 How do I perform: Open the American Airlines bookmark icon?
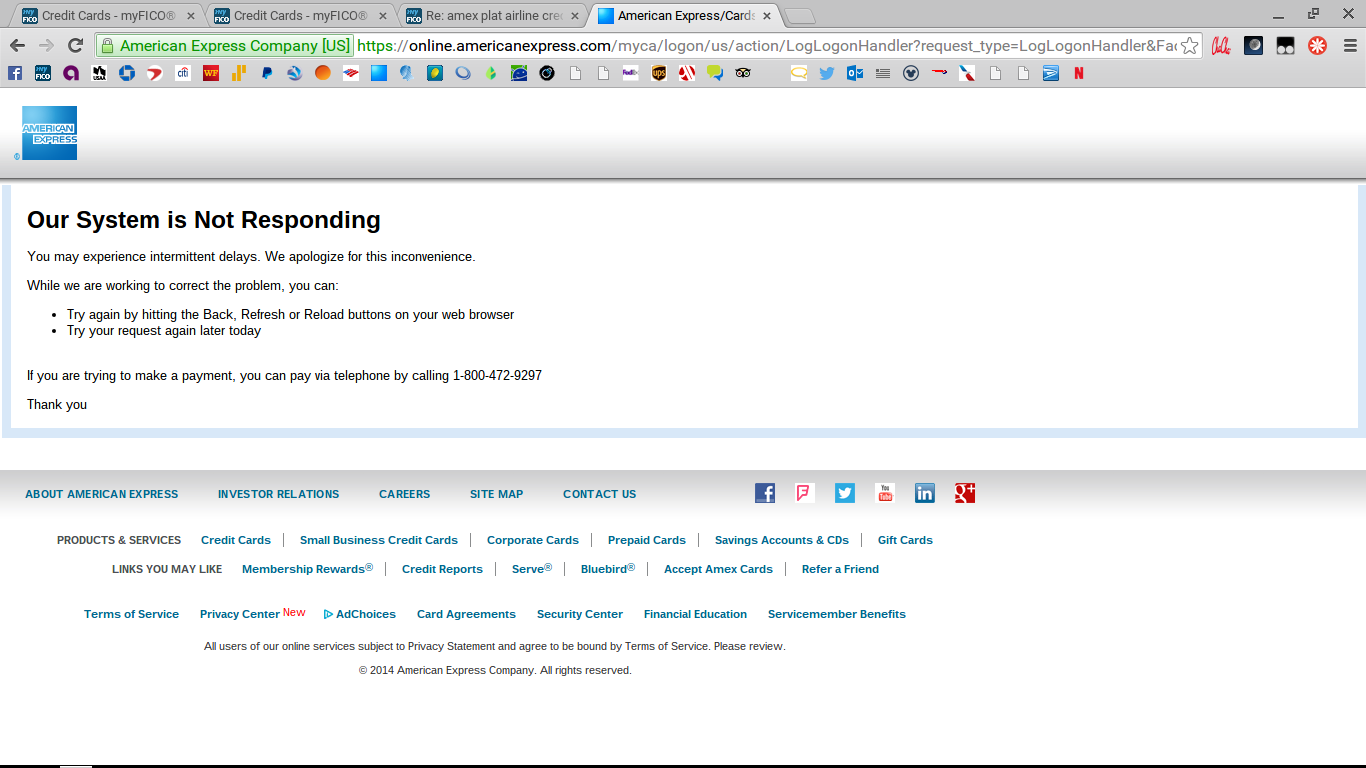point(967,73)
